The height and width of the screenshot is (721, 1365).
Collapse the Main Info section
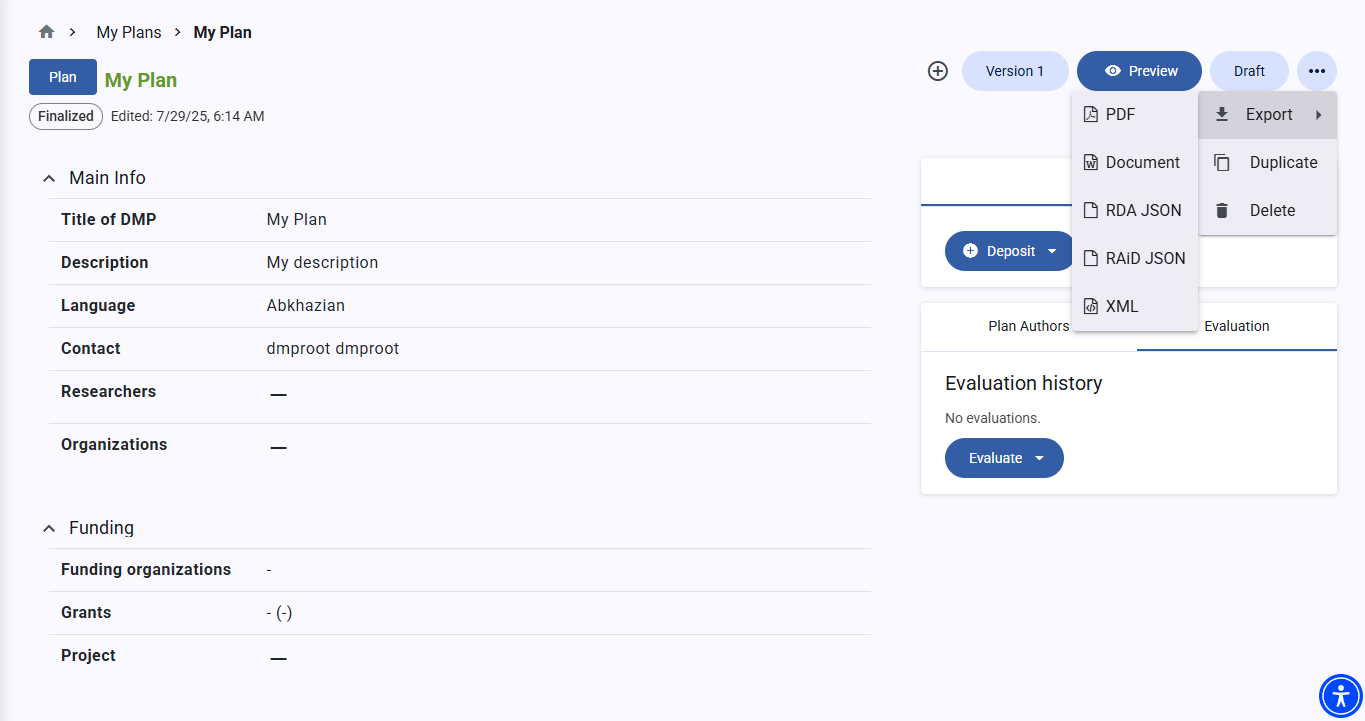click(49, 179)
